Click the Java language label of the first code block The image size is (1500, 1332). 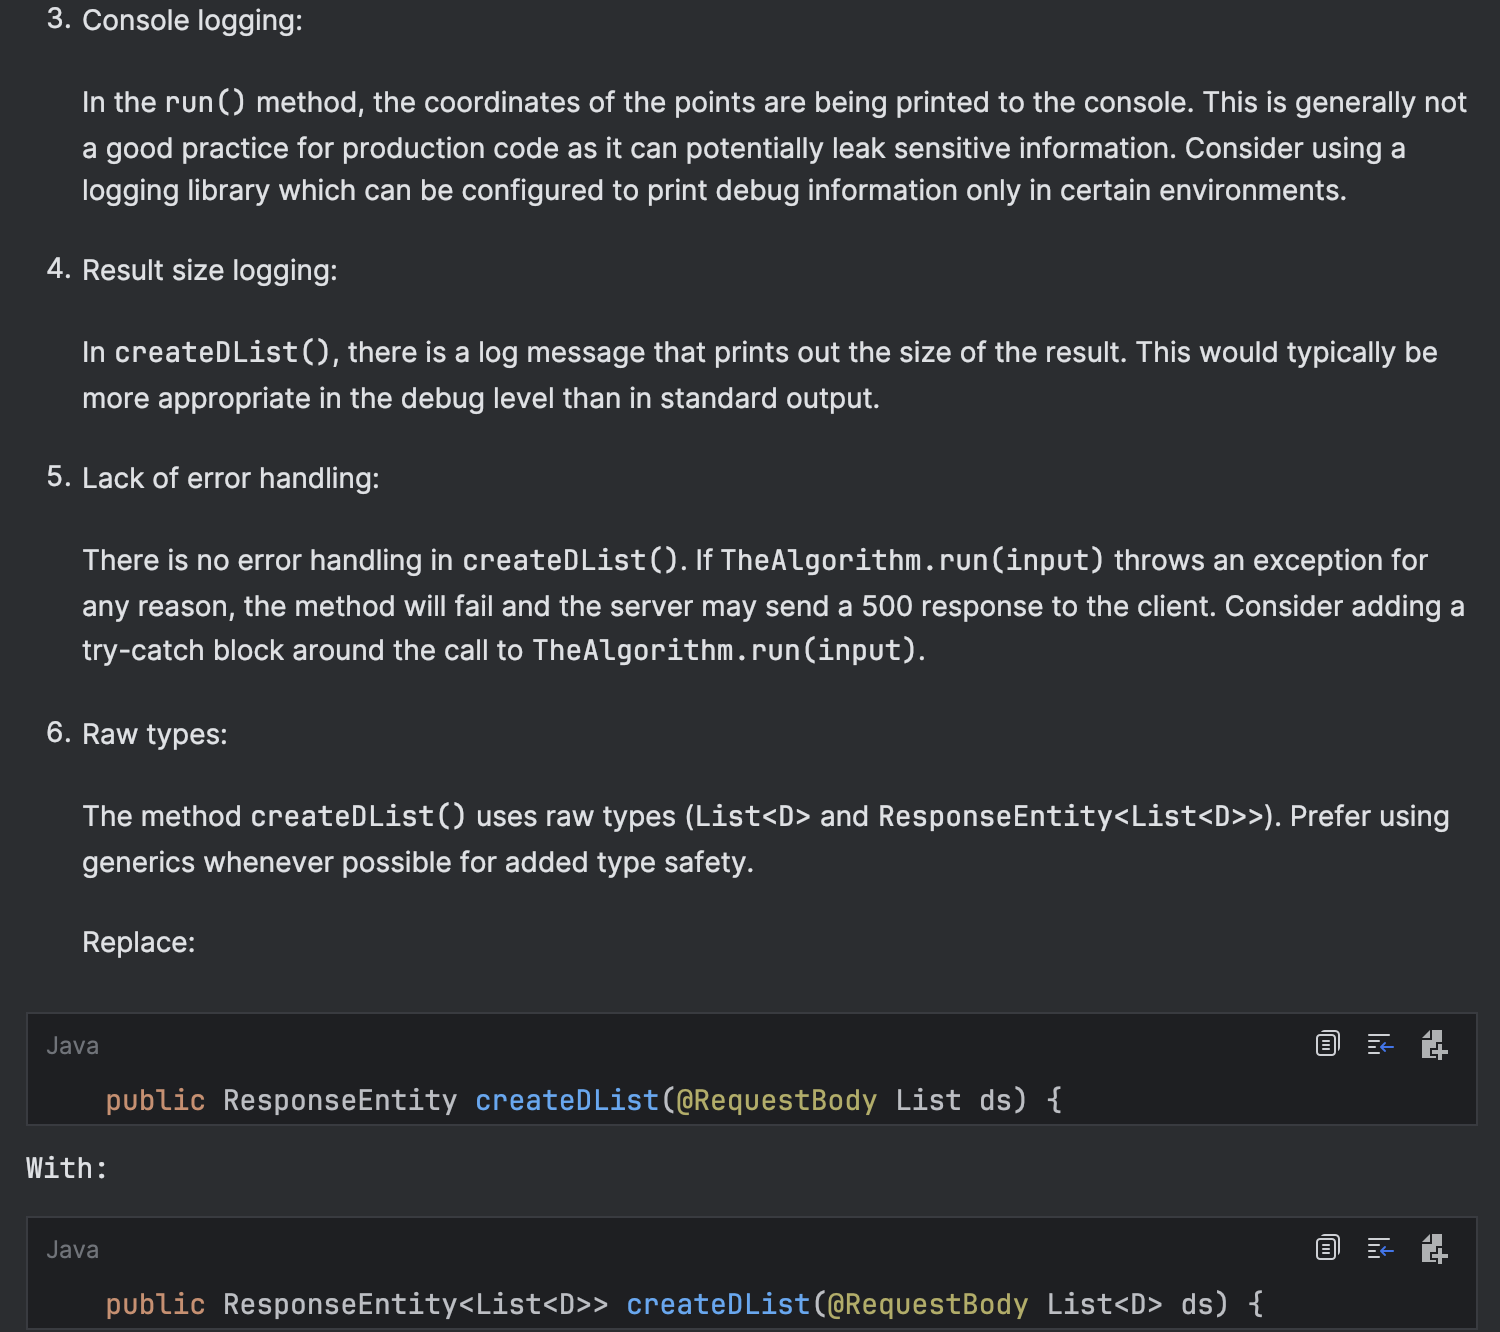coord(72,1046)
